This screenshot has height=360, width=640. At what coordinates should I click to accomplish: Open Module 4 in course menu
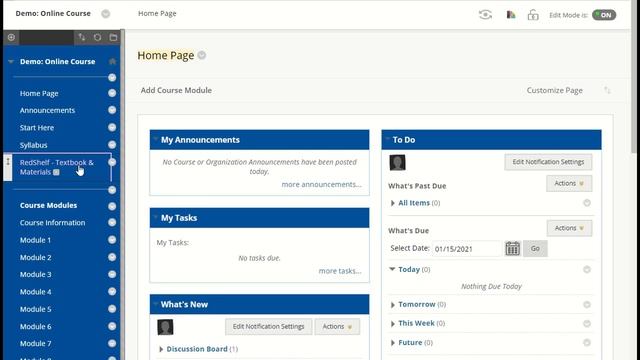click(x=36, y=292)
